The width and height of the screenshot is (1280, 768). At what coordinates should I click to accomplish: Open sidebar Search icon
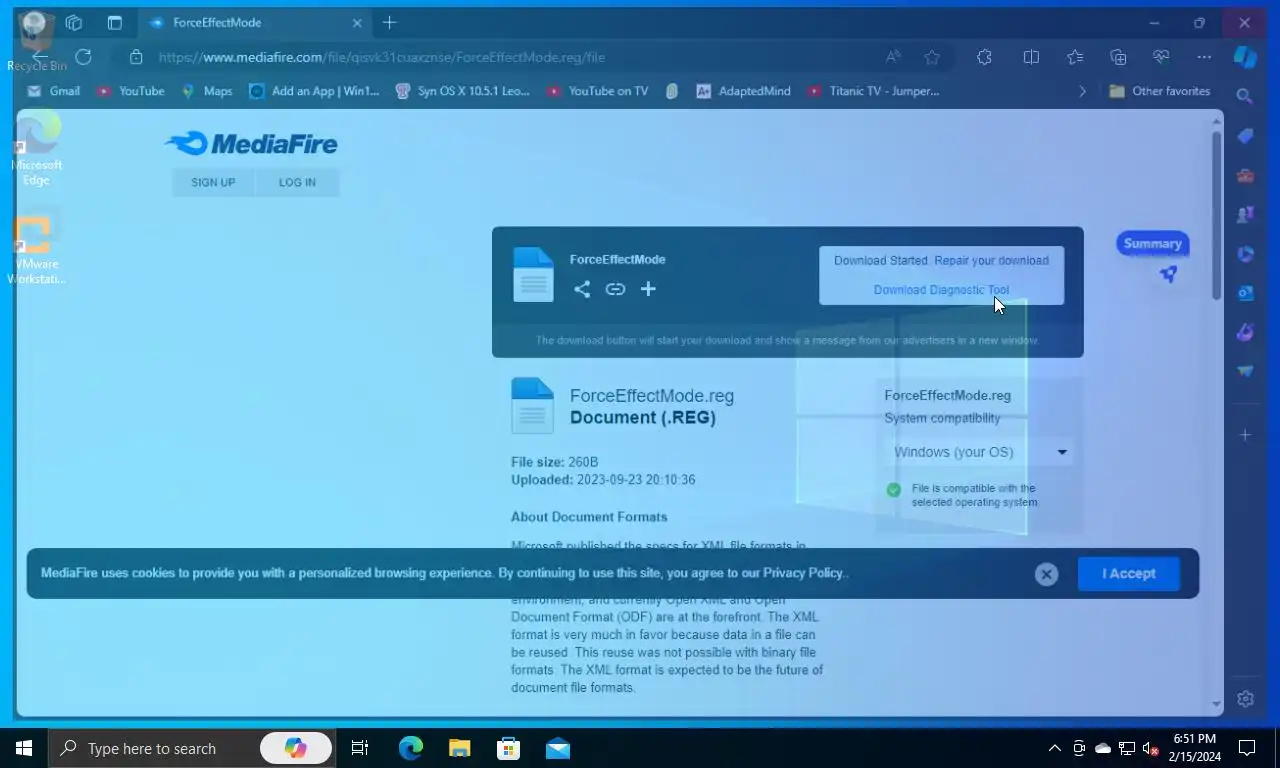1245,96
